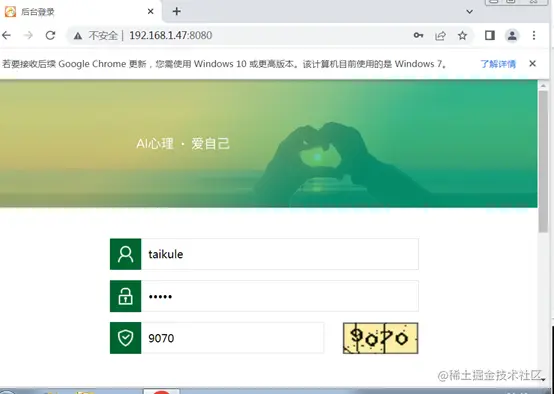Click the 不安全 security label
This screenshot has width=554, height=394.
(103, 35)
